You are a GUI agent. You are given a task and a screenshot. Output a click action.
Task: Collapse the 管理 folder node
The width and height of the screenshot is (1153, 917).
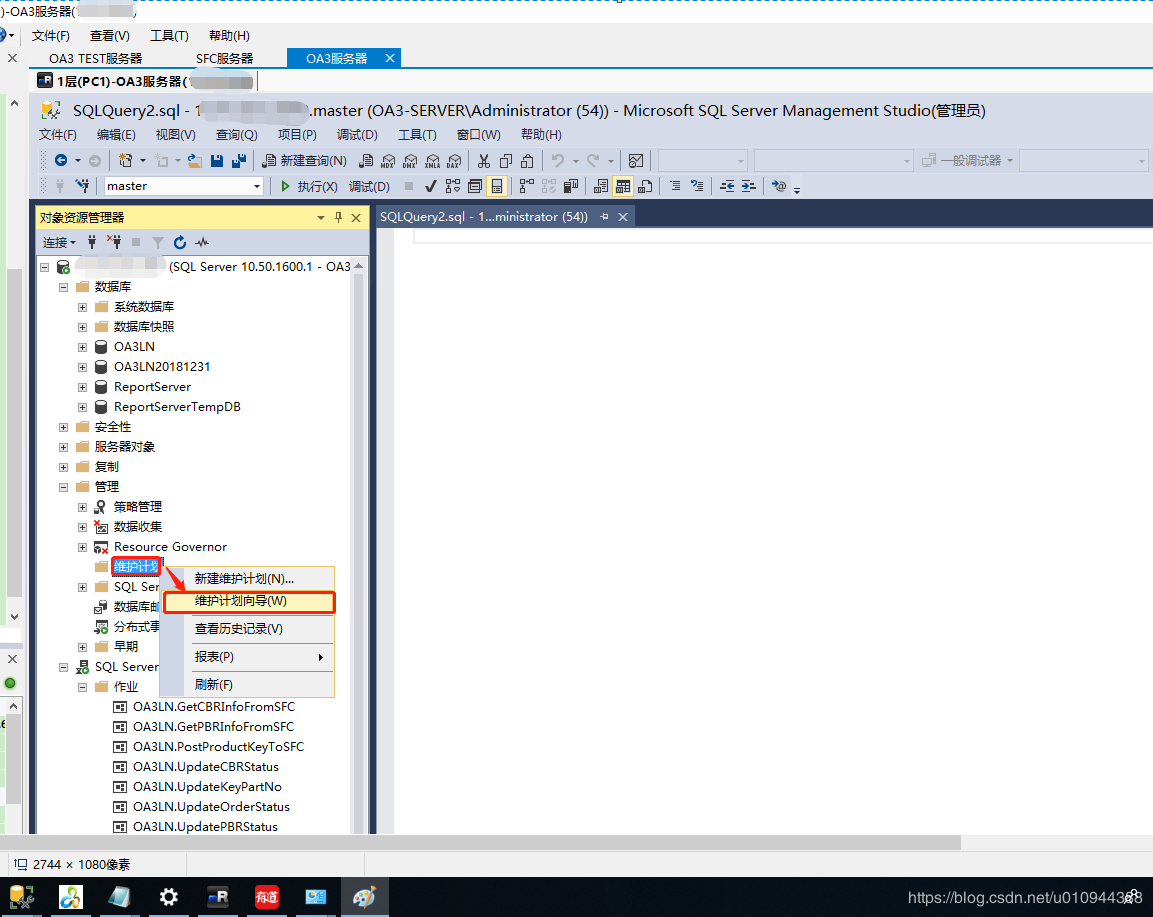(x=63, y=487)
